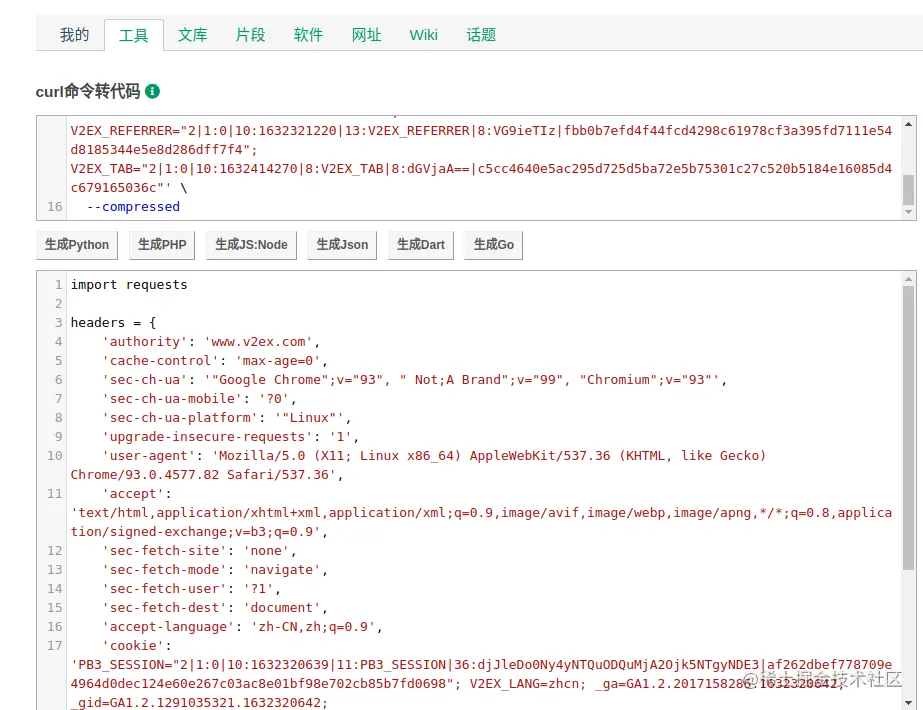Click the 'authority': 'www.v2ex.com' line
Viewport: 923px width, 710px height.
click(x=211, y=342)
